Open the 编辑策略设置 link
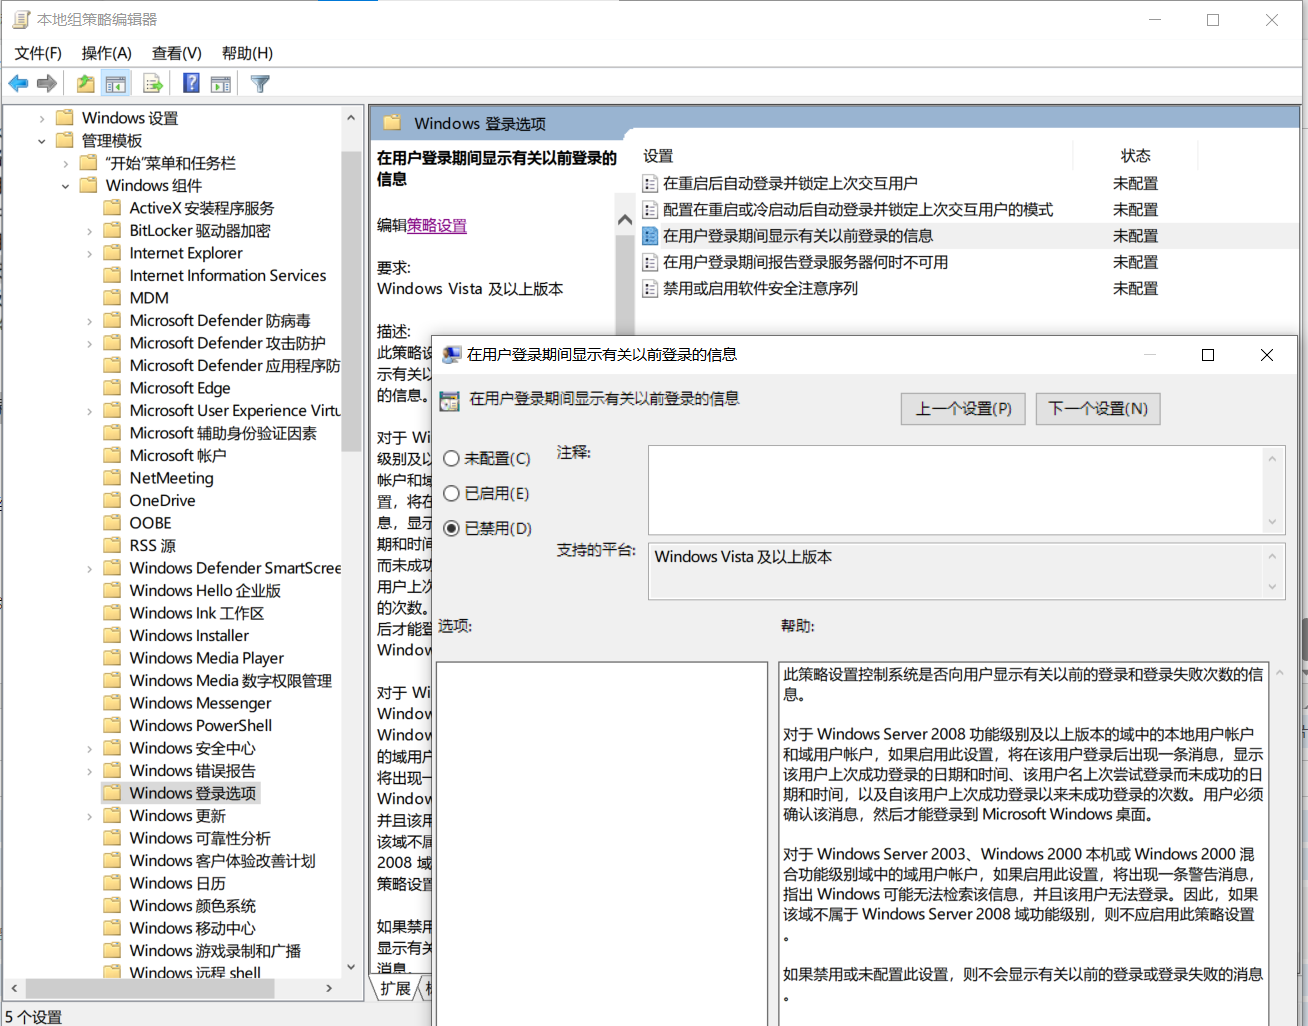1308x1026 pixels. pos(437,225)
